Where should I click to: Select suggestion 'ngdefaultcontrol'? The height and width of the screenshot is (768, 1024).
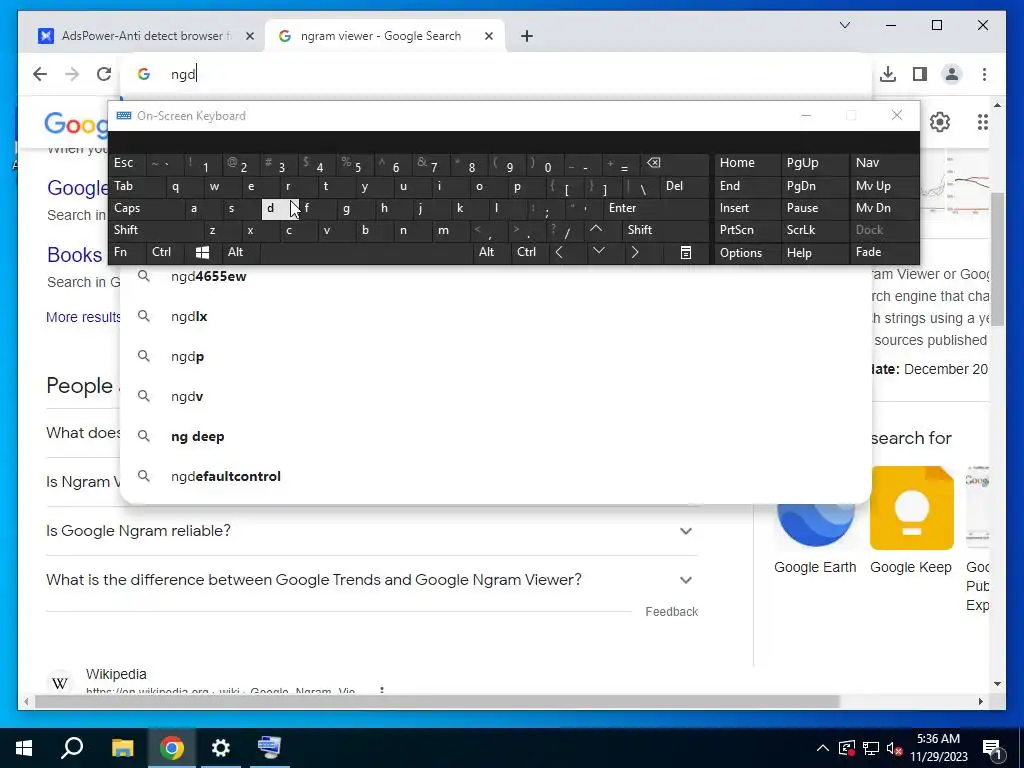click(x=496, y=477)
